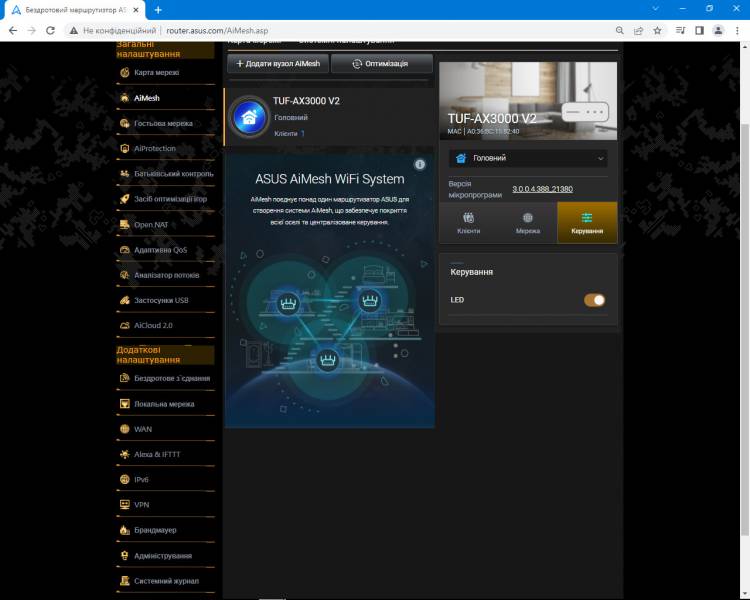750x600 pixels.
Task: Open Застосунки USB icon
Action: click(x=124, y=300)
